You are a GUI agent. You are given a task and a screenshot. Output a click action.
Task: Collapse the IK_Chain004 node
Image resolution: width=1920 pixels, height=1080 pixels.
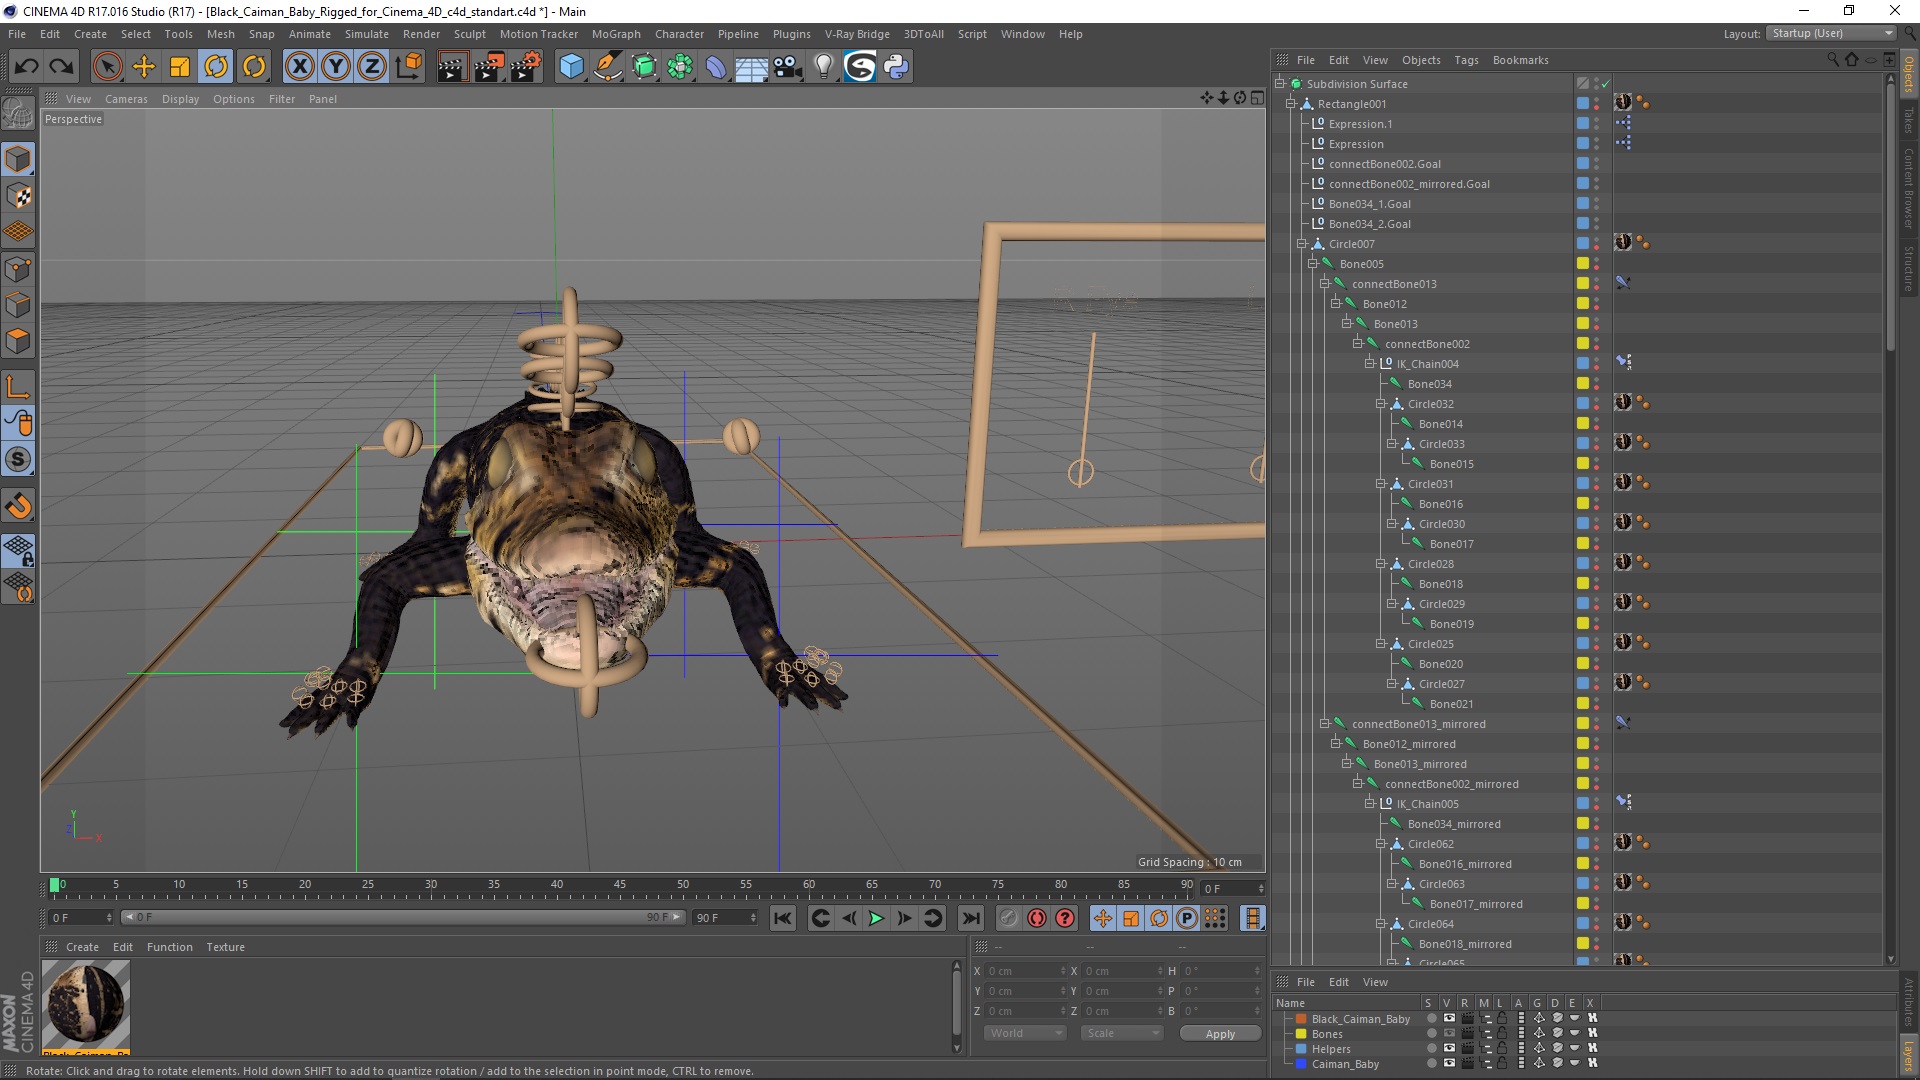tap(1370, 364)
